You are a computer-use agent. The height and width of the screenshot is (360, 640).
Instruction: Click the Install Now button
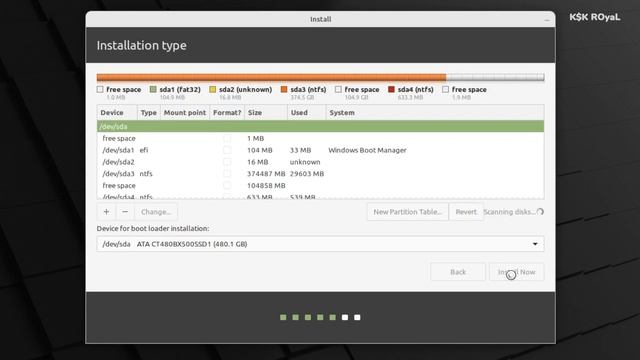[x=516, y=272]
